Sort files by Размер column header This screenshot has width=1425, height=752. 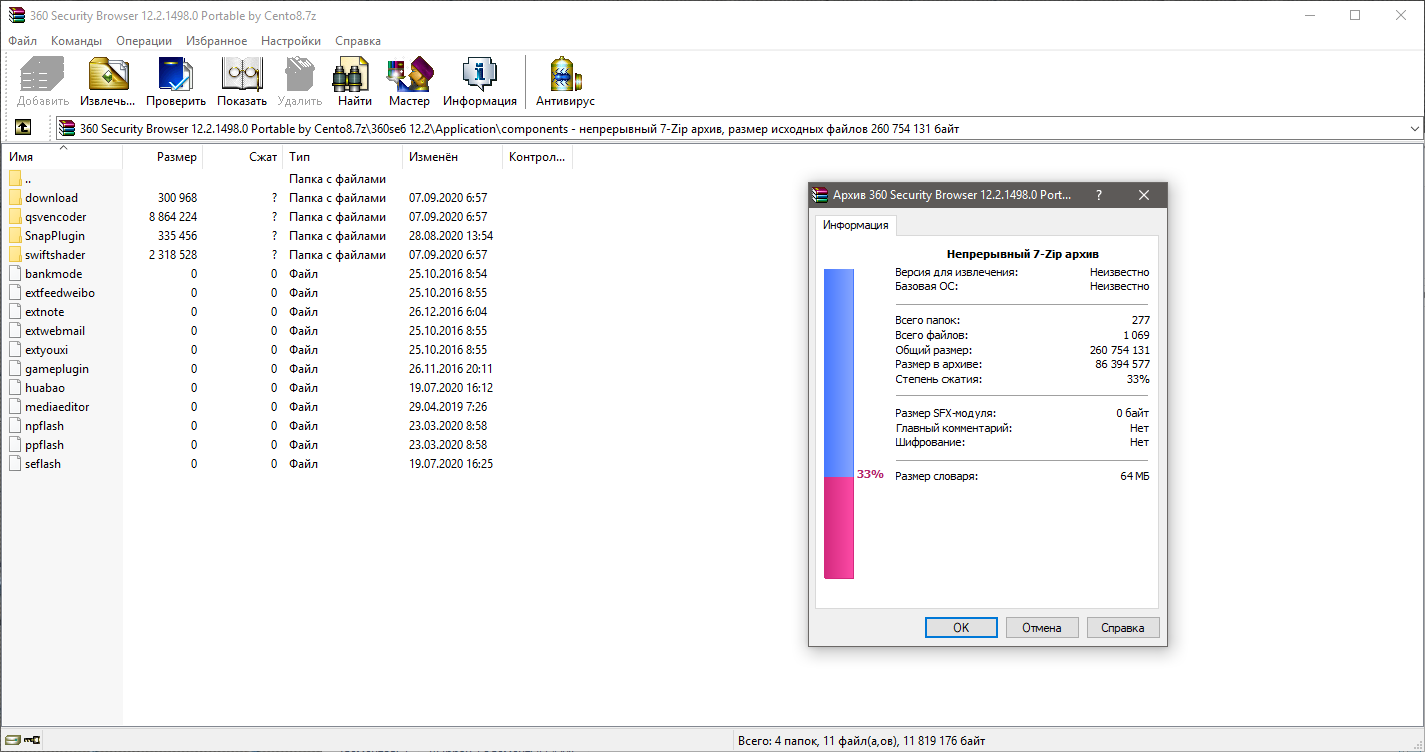(x=177, y=157)
